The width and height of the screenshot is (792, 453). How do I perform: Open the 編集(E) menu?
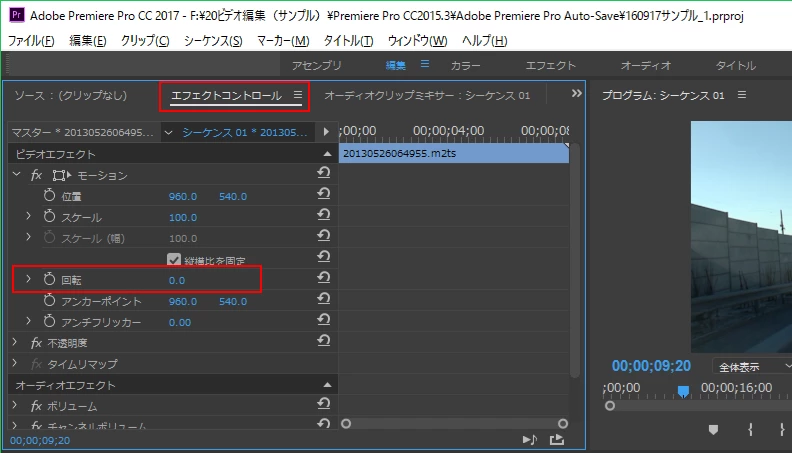click(x=88, y=41)
